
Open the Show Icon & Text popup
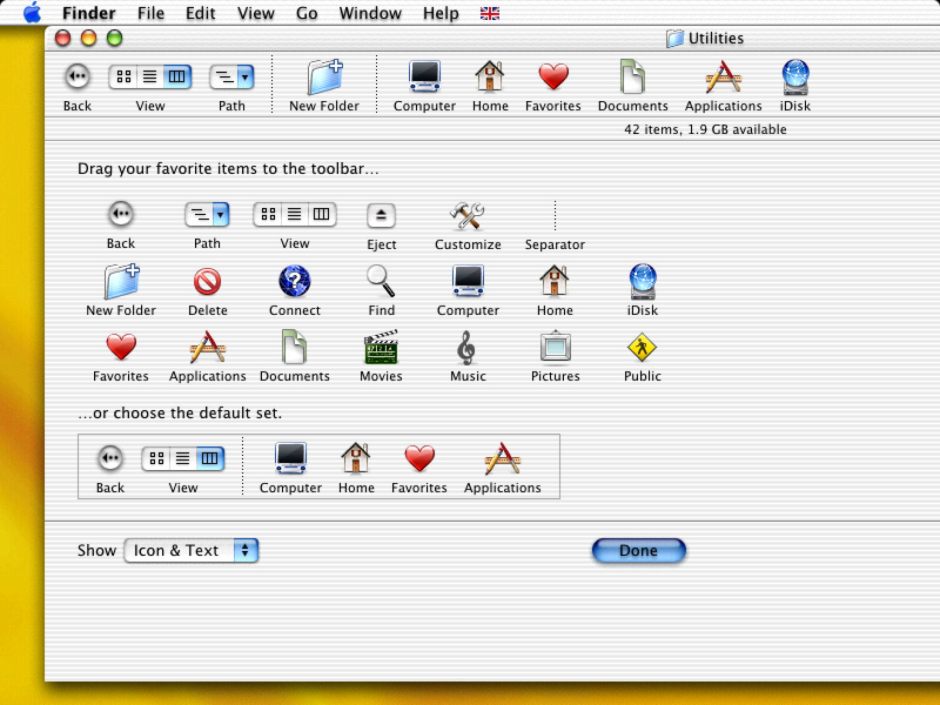191,550
